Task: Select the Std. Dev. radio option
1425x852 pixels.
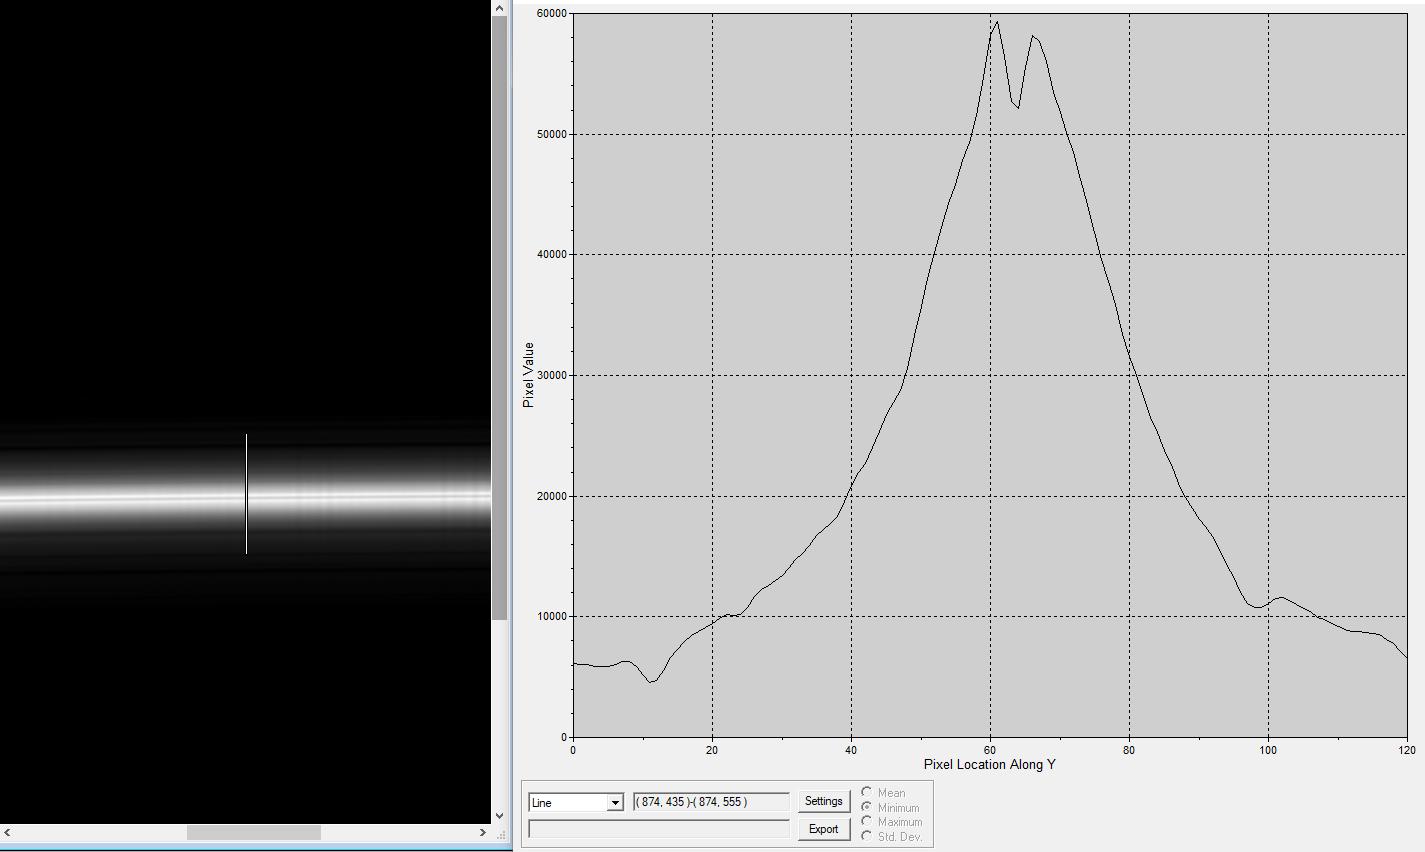Action: (x=867, y=836)
